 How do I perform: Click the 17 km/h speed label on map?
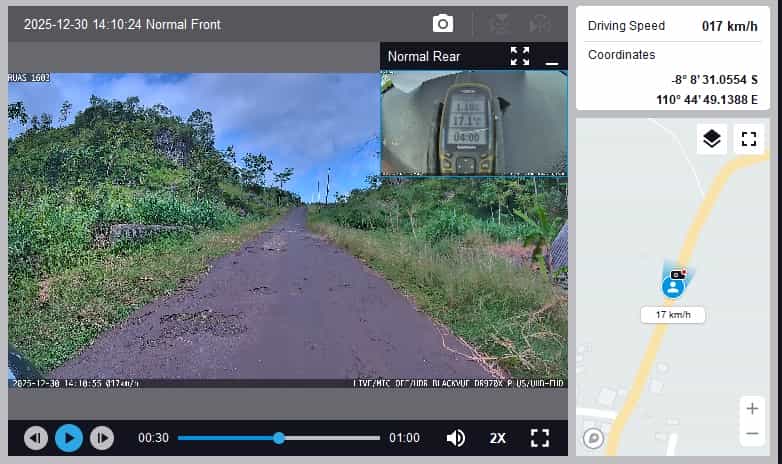click(673, 315)
